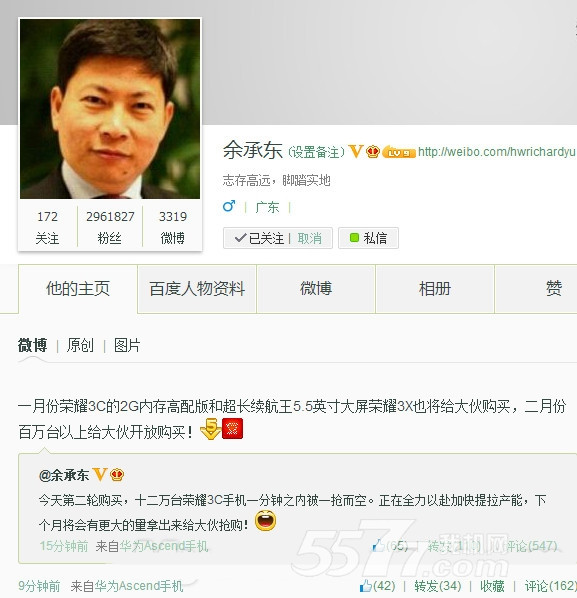Click 设置备注 to set a remark

coord(316,152)
